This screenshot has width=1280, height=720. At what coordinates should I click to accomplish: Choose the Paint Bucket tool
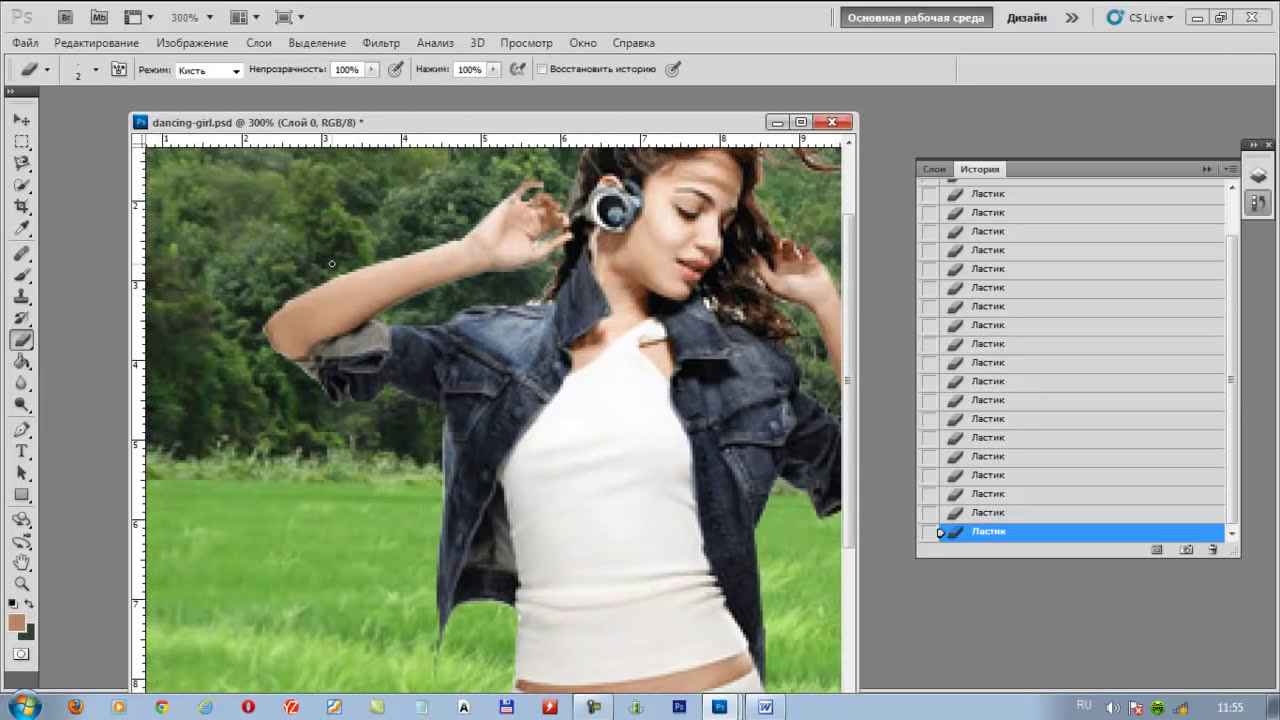pyautogui.click(x=21, y=362)
